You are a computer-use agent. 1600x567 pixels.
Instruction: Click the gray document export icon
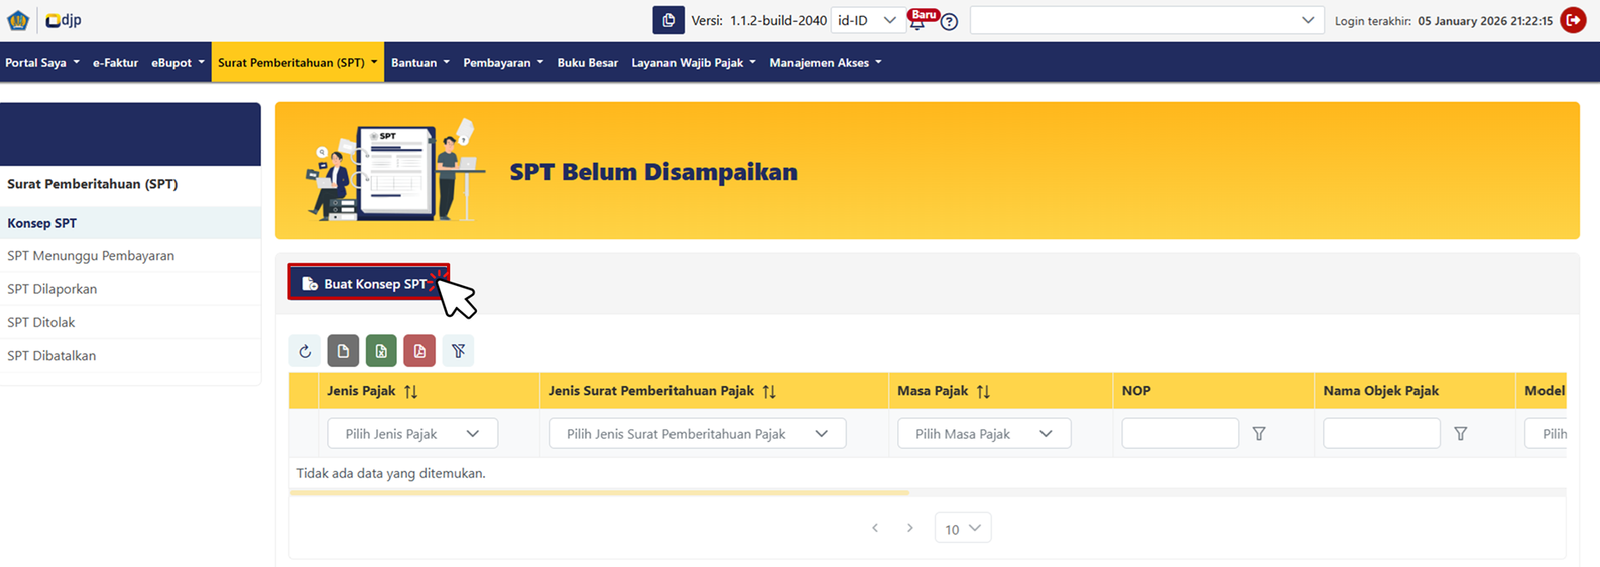click(343, 351)
